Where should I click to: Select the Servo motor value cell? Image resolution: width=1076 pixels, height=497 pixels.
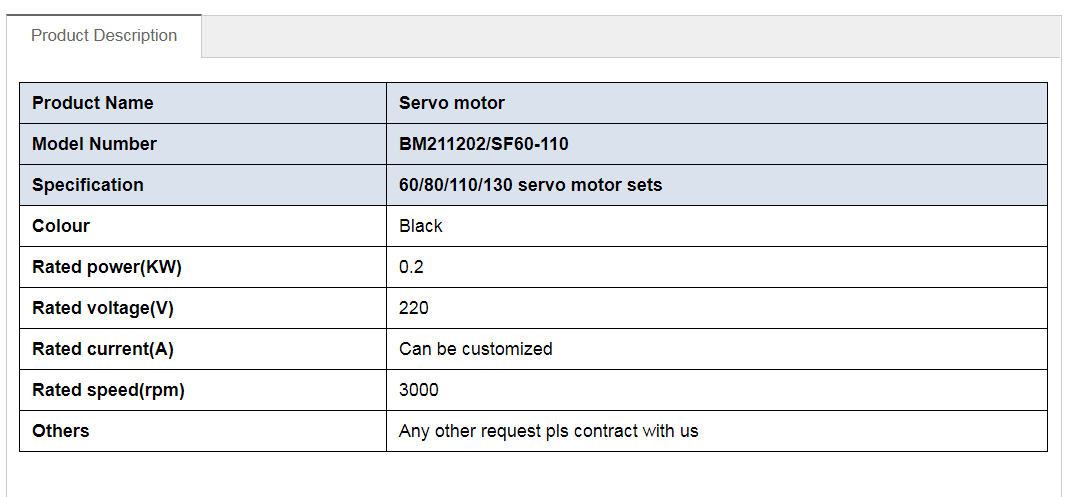[452, 103]
